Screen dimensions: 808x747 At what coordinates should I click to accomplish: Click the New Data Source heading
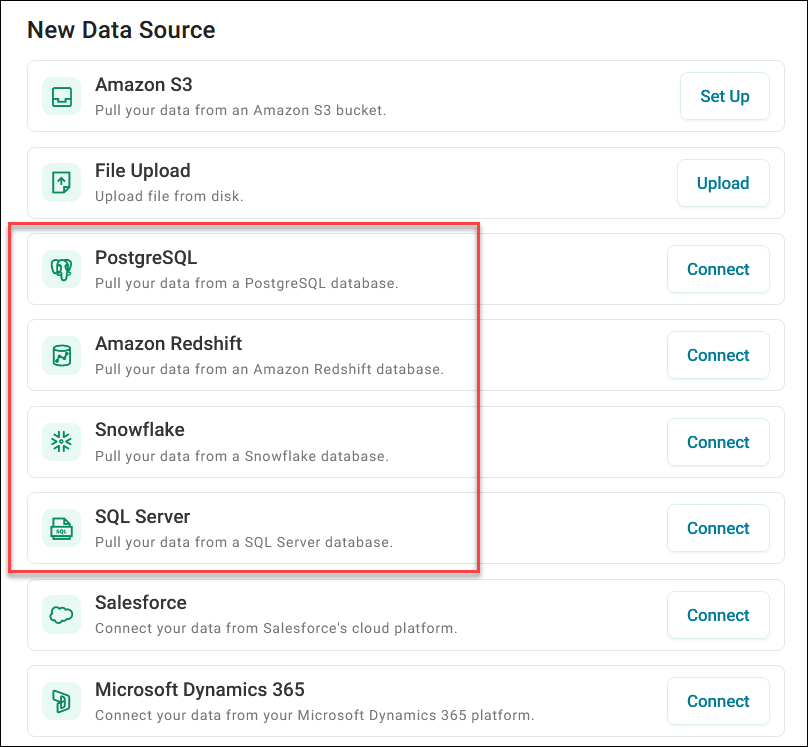pos(121,30)
